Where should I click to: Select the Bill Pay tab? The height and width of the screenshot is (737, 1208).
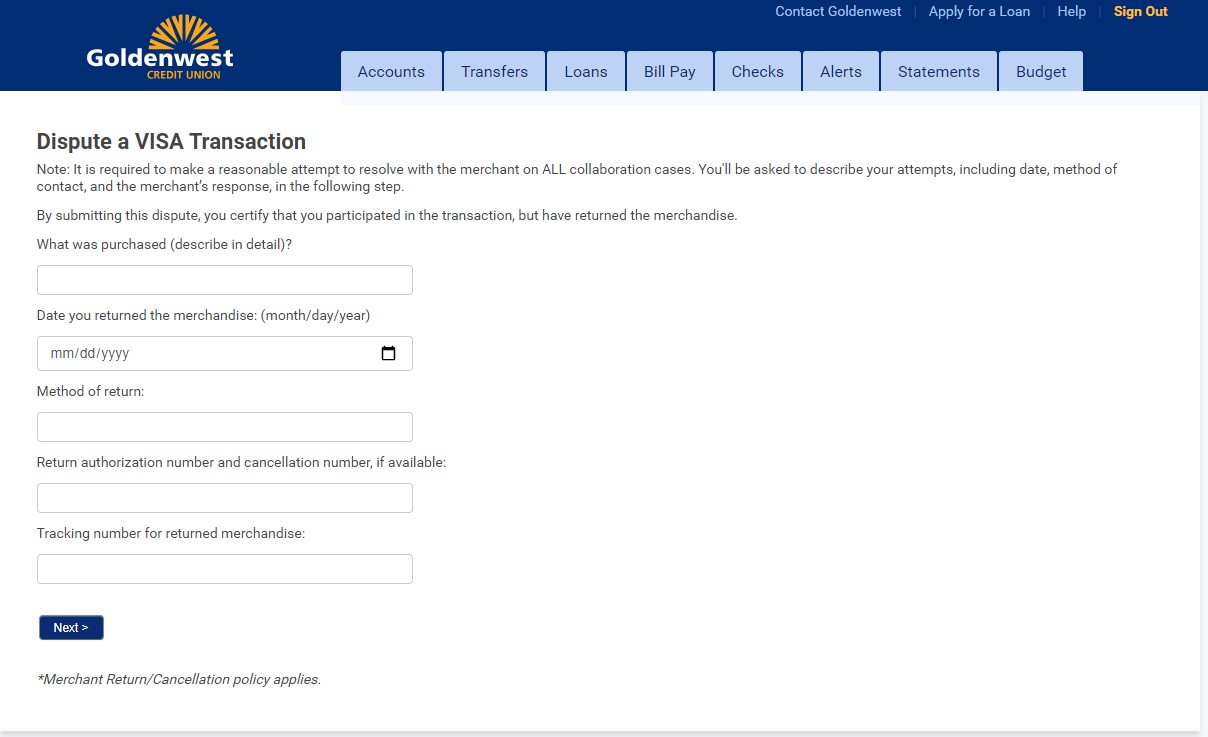669,72
